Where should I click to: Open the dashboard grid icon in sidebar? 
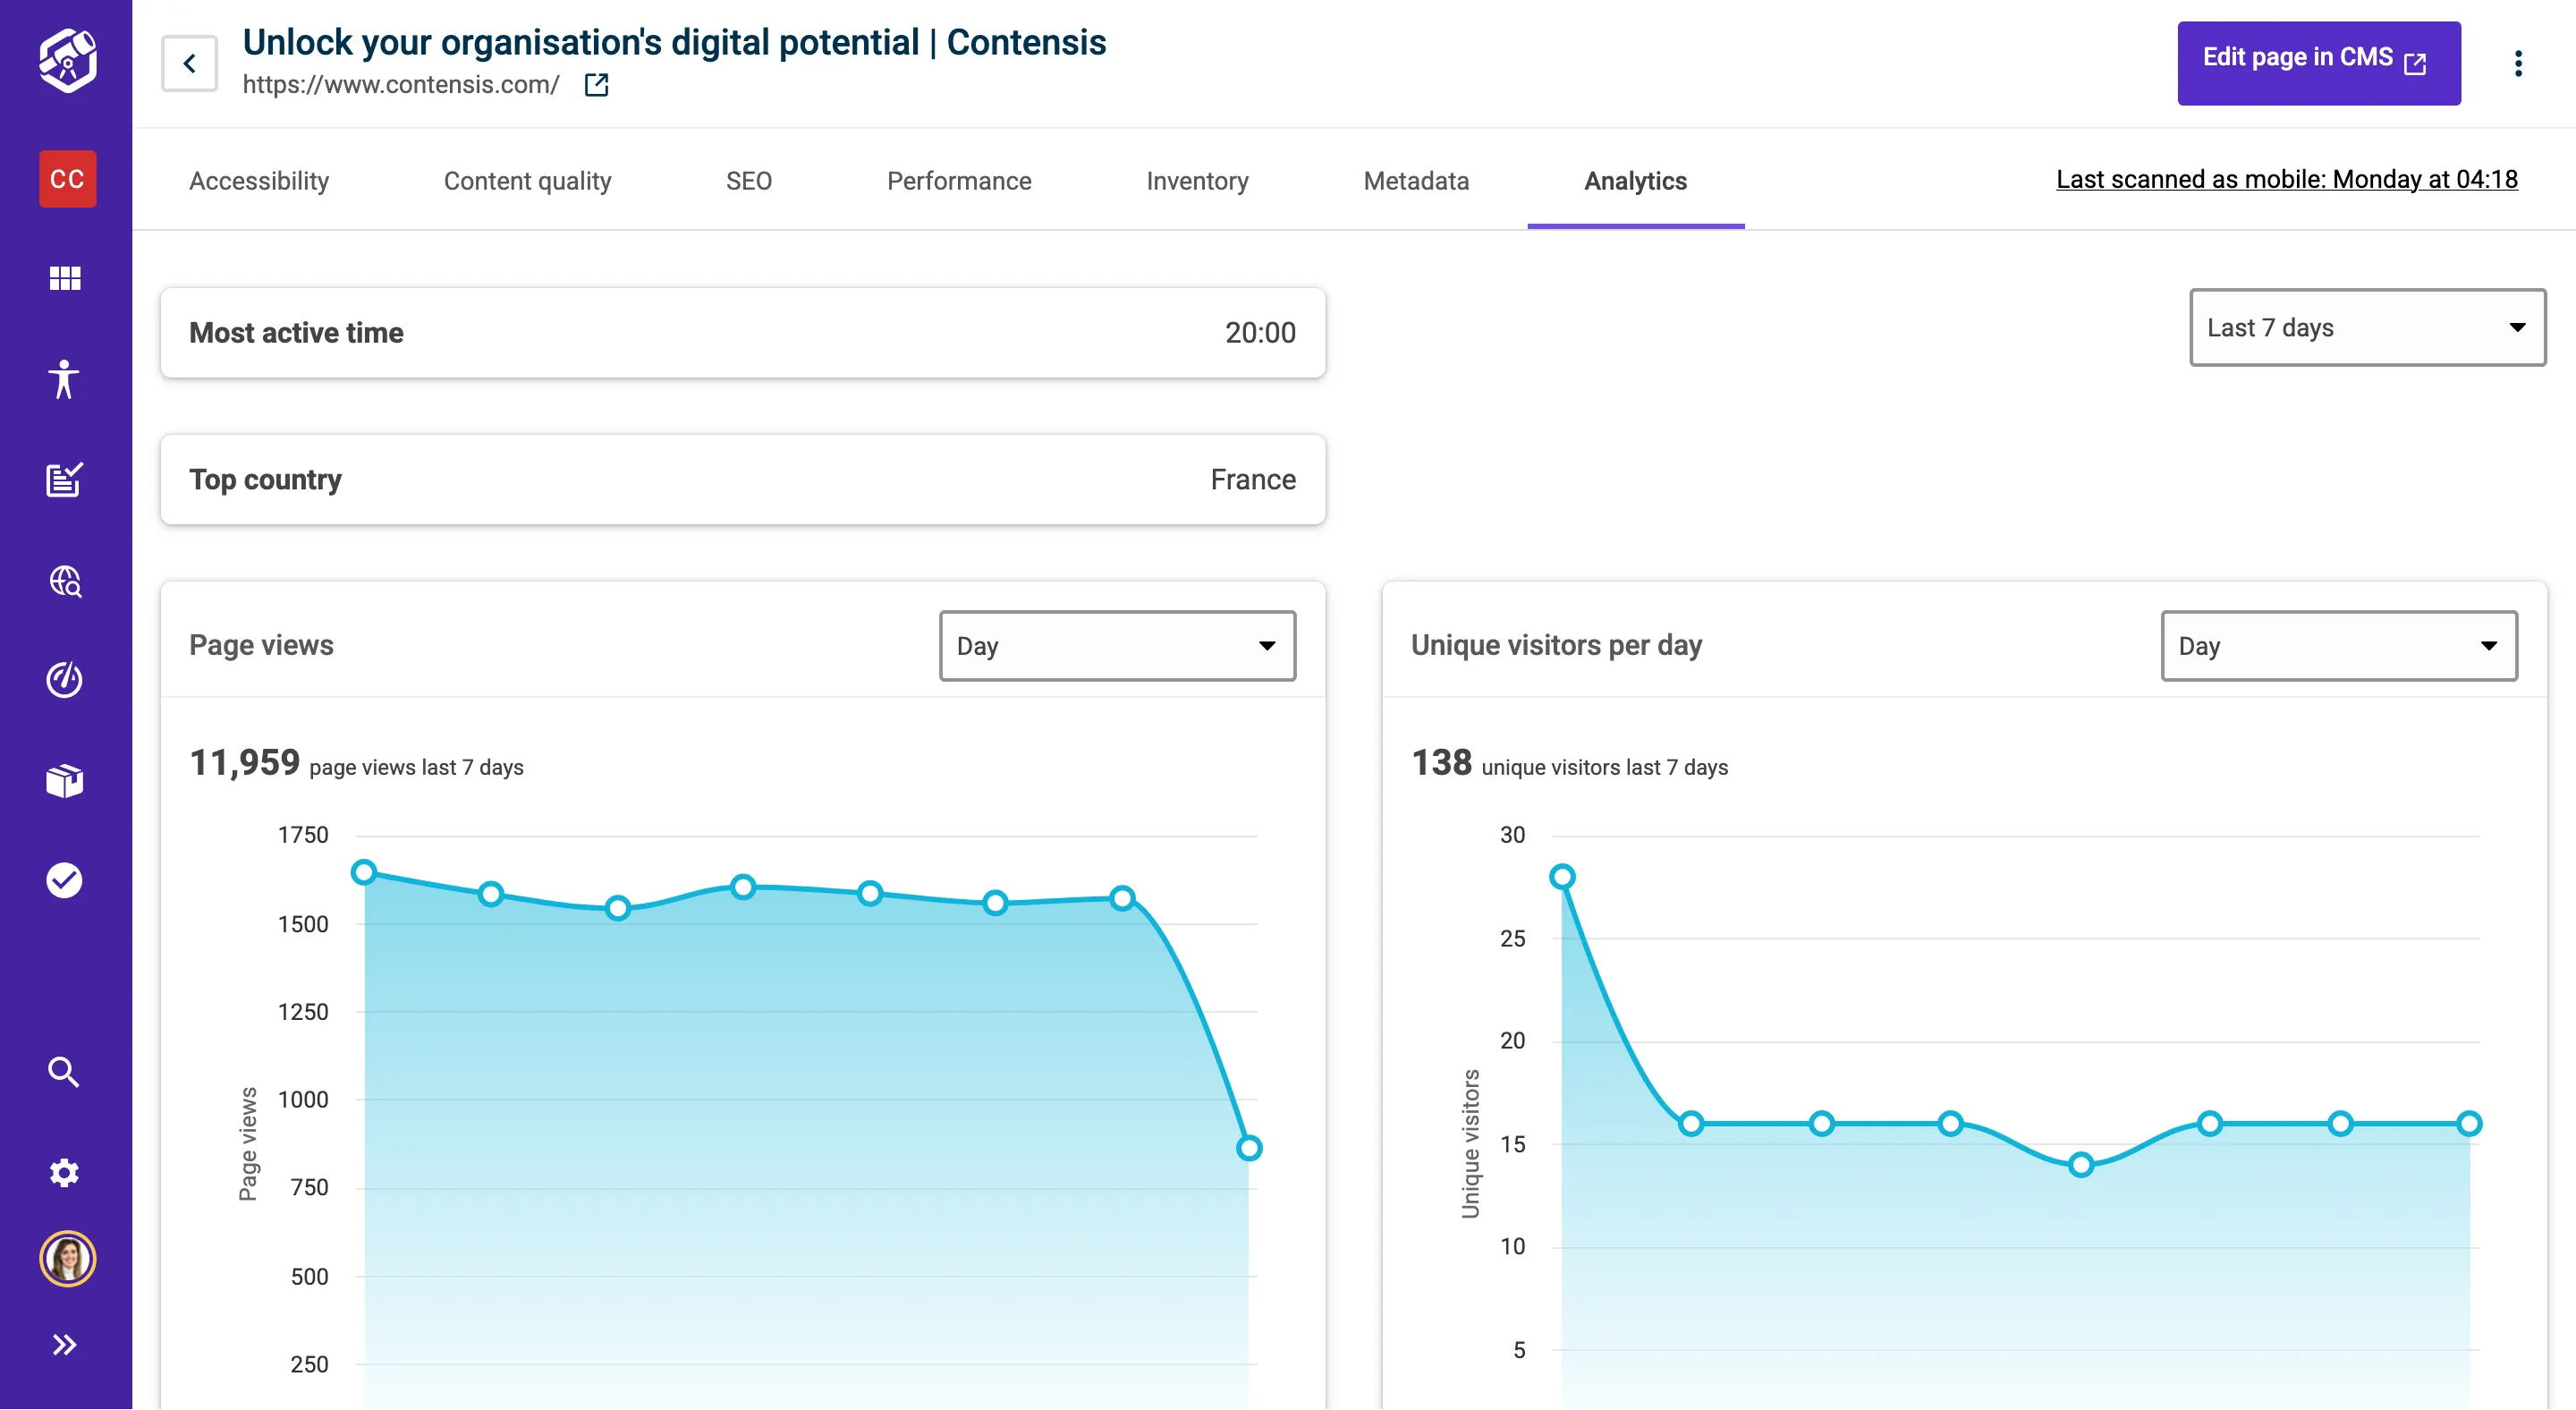(x=64, y=278)
